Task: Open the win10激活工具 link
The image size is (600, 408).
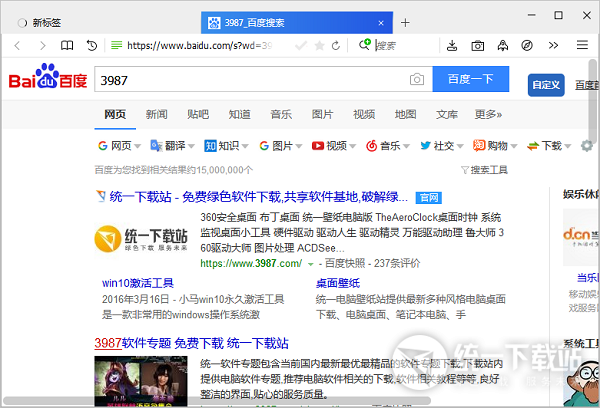Action: (x=138, y=283)
